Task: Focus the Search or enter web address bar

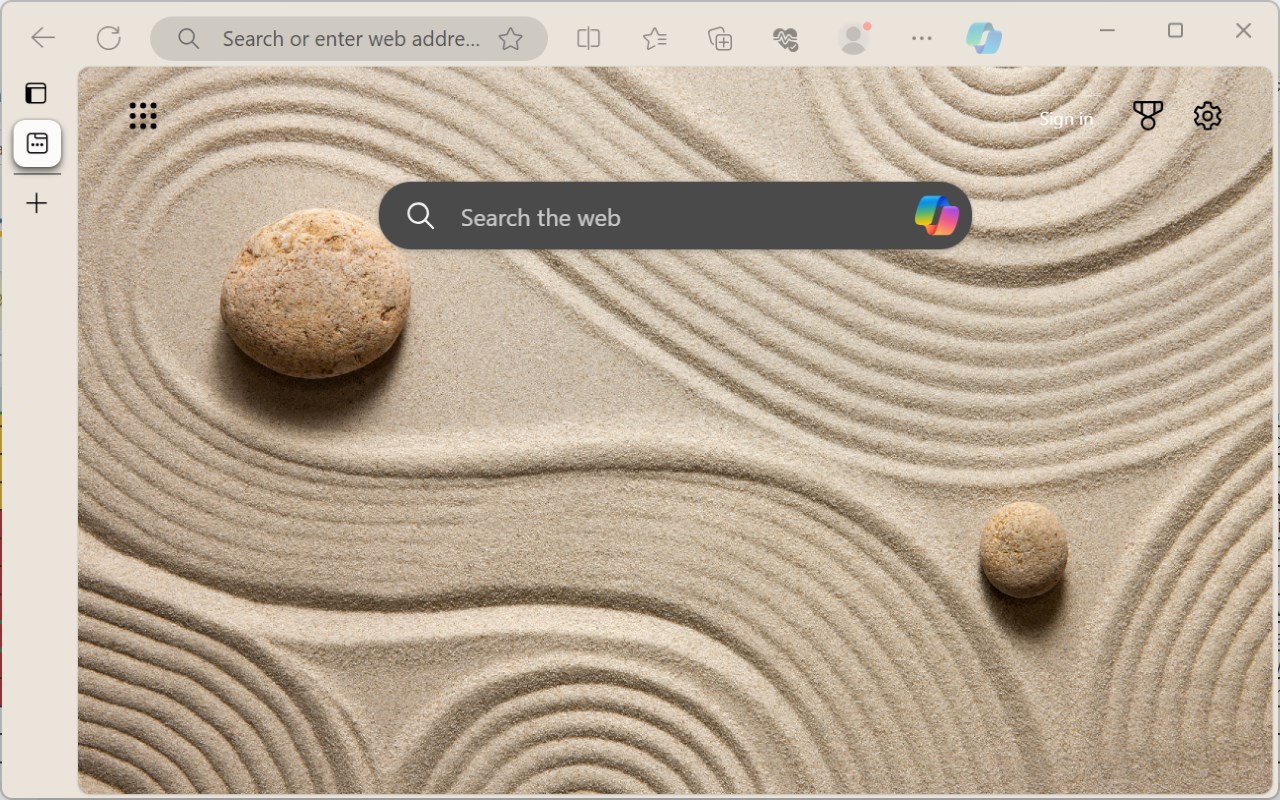Action: click(349, 38)
